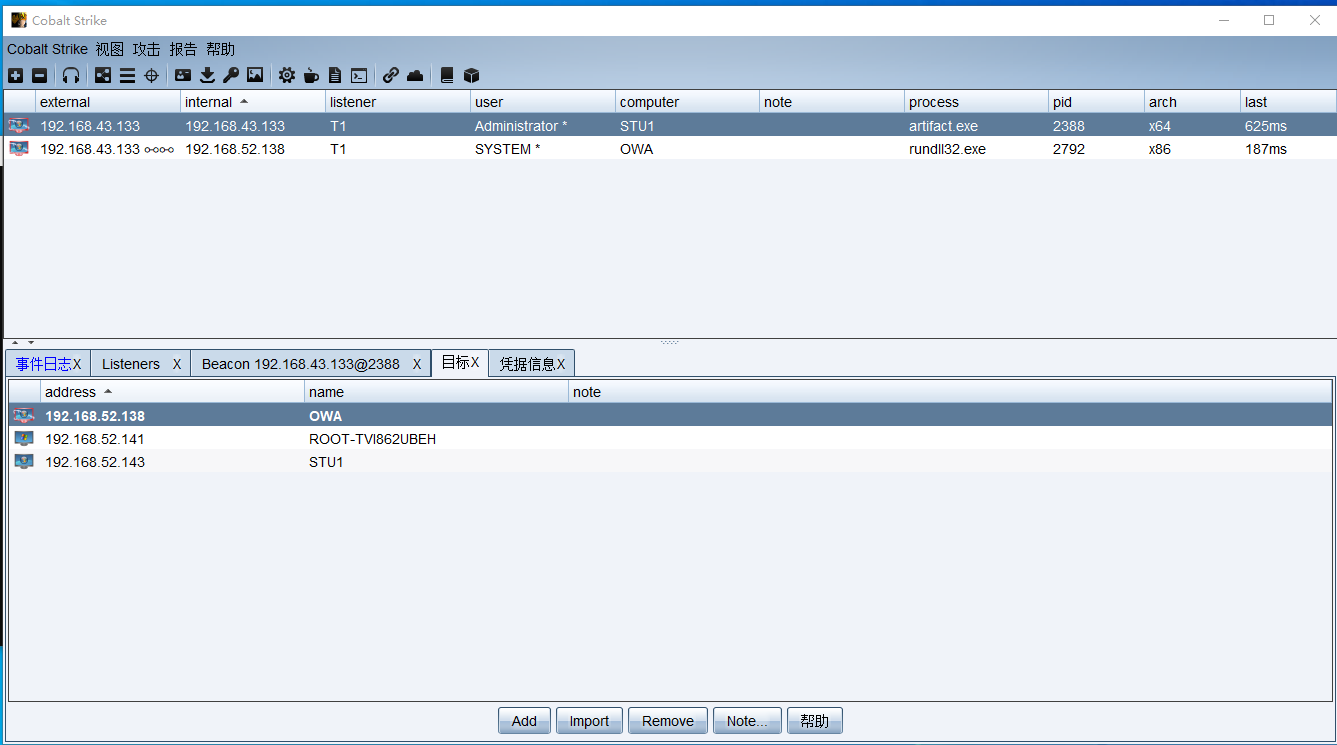Click the chain link host file icon
This screenshot has width=1337, height=745.
[391, 75]
